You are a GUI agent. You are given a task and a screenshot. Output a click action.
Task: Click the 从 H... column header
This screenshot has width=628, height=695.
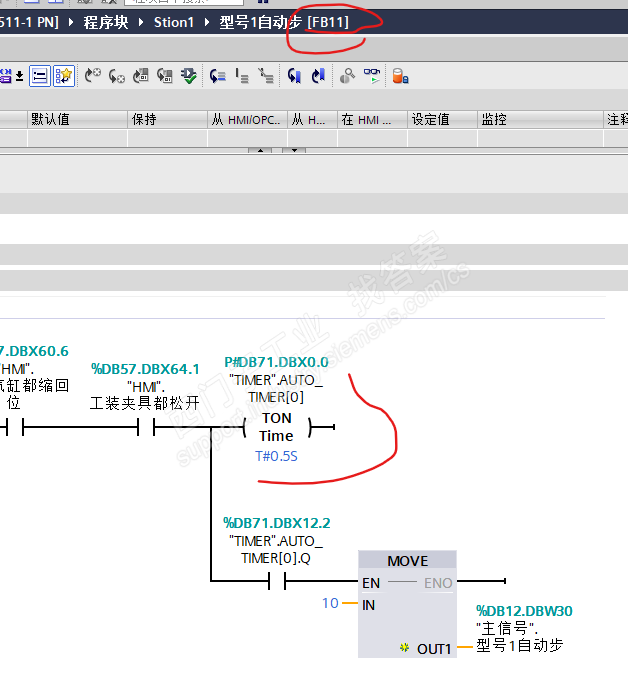[x=312, y=119]
